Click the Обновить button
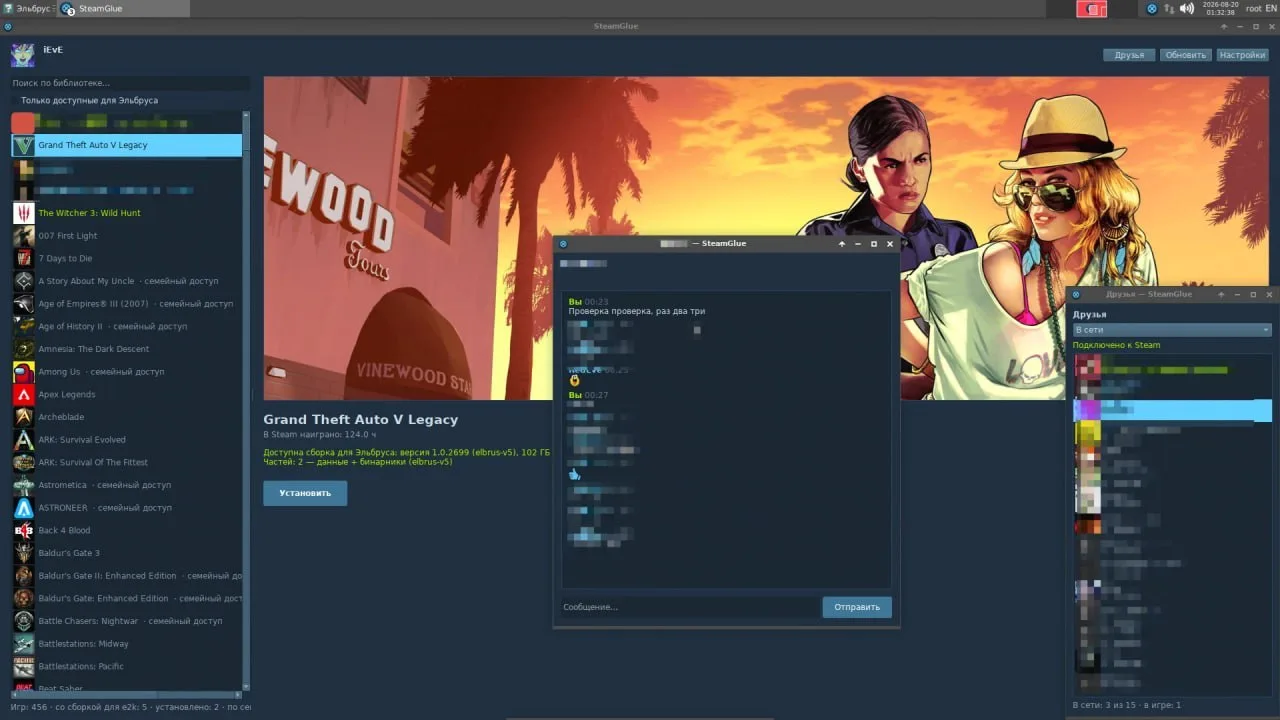 pyautogui.click(x=1186, y=55)
